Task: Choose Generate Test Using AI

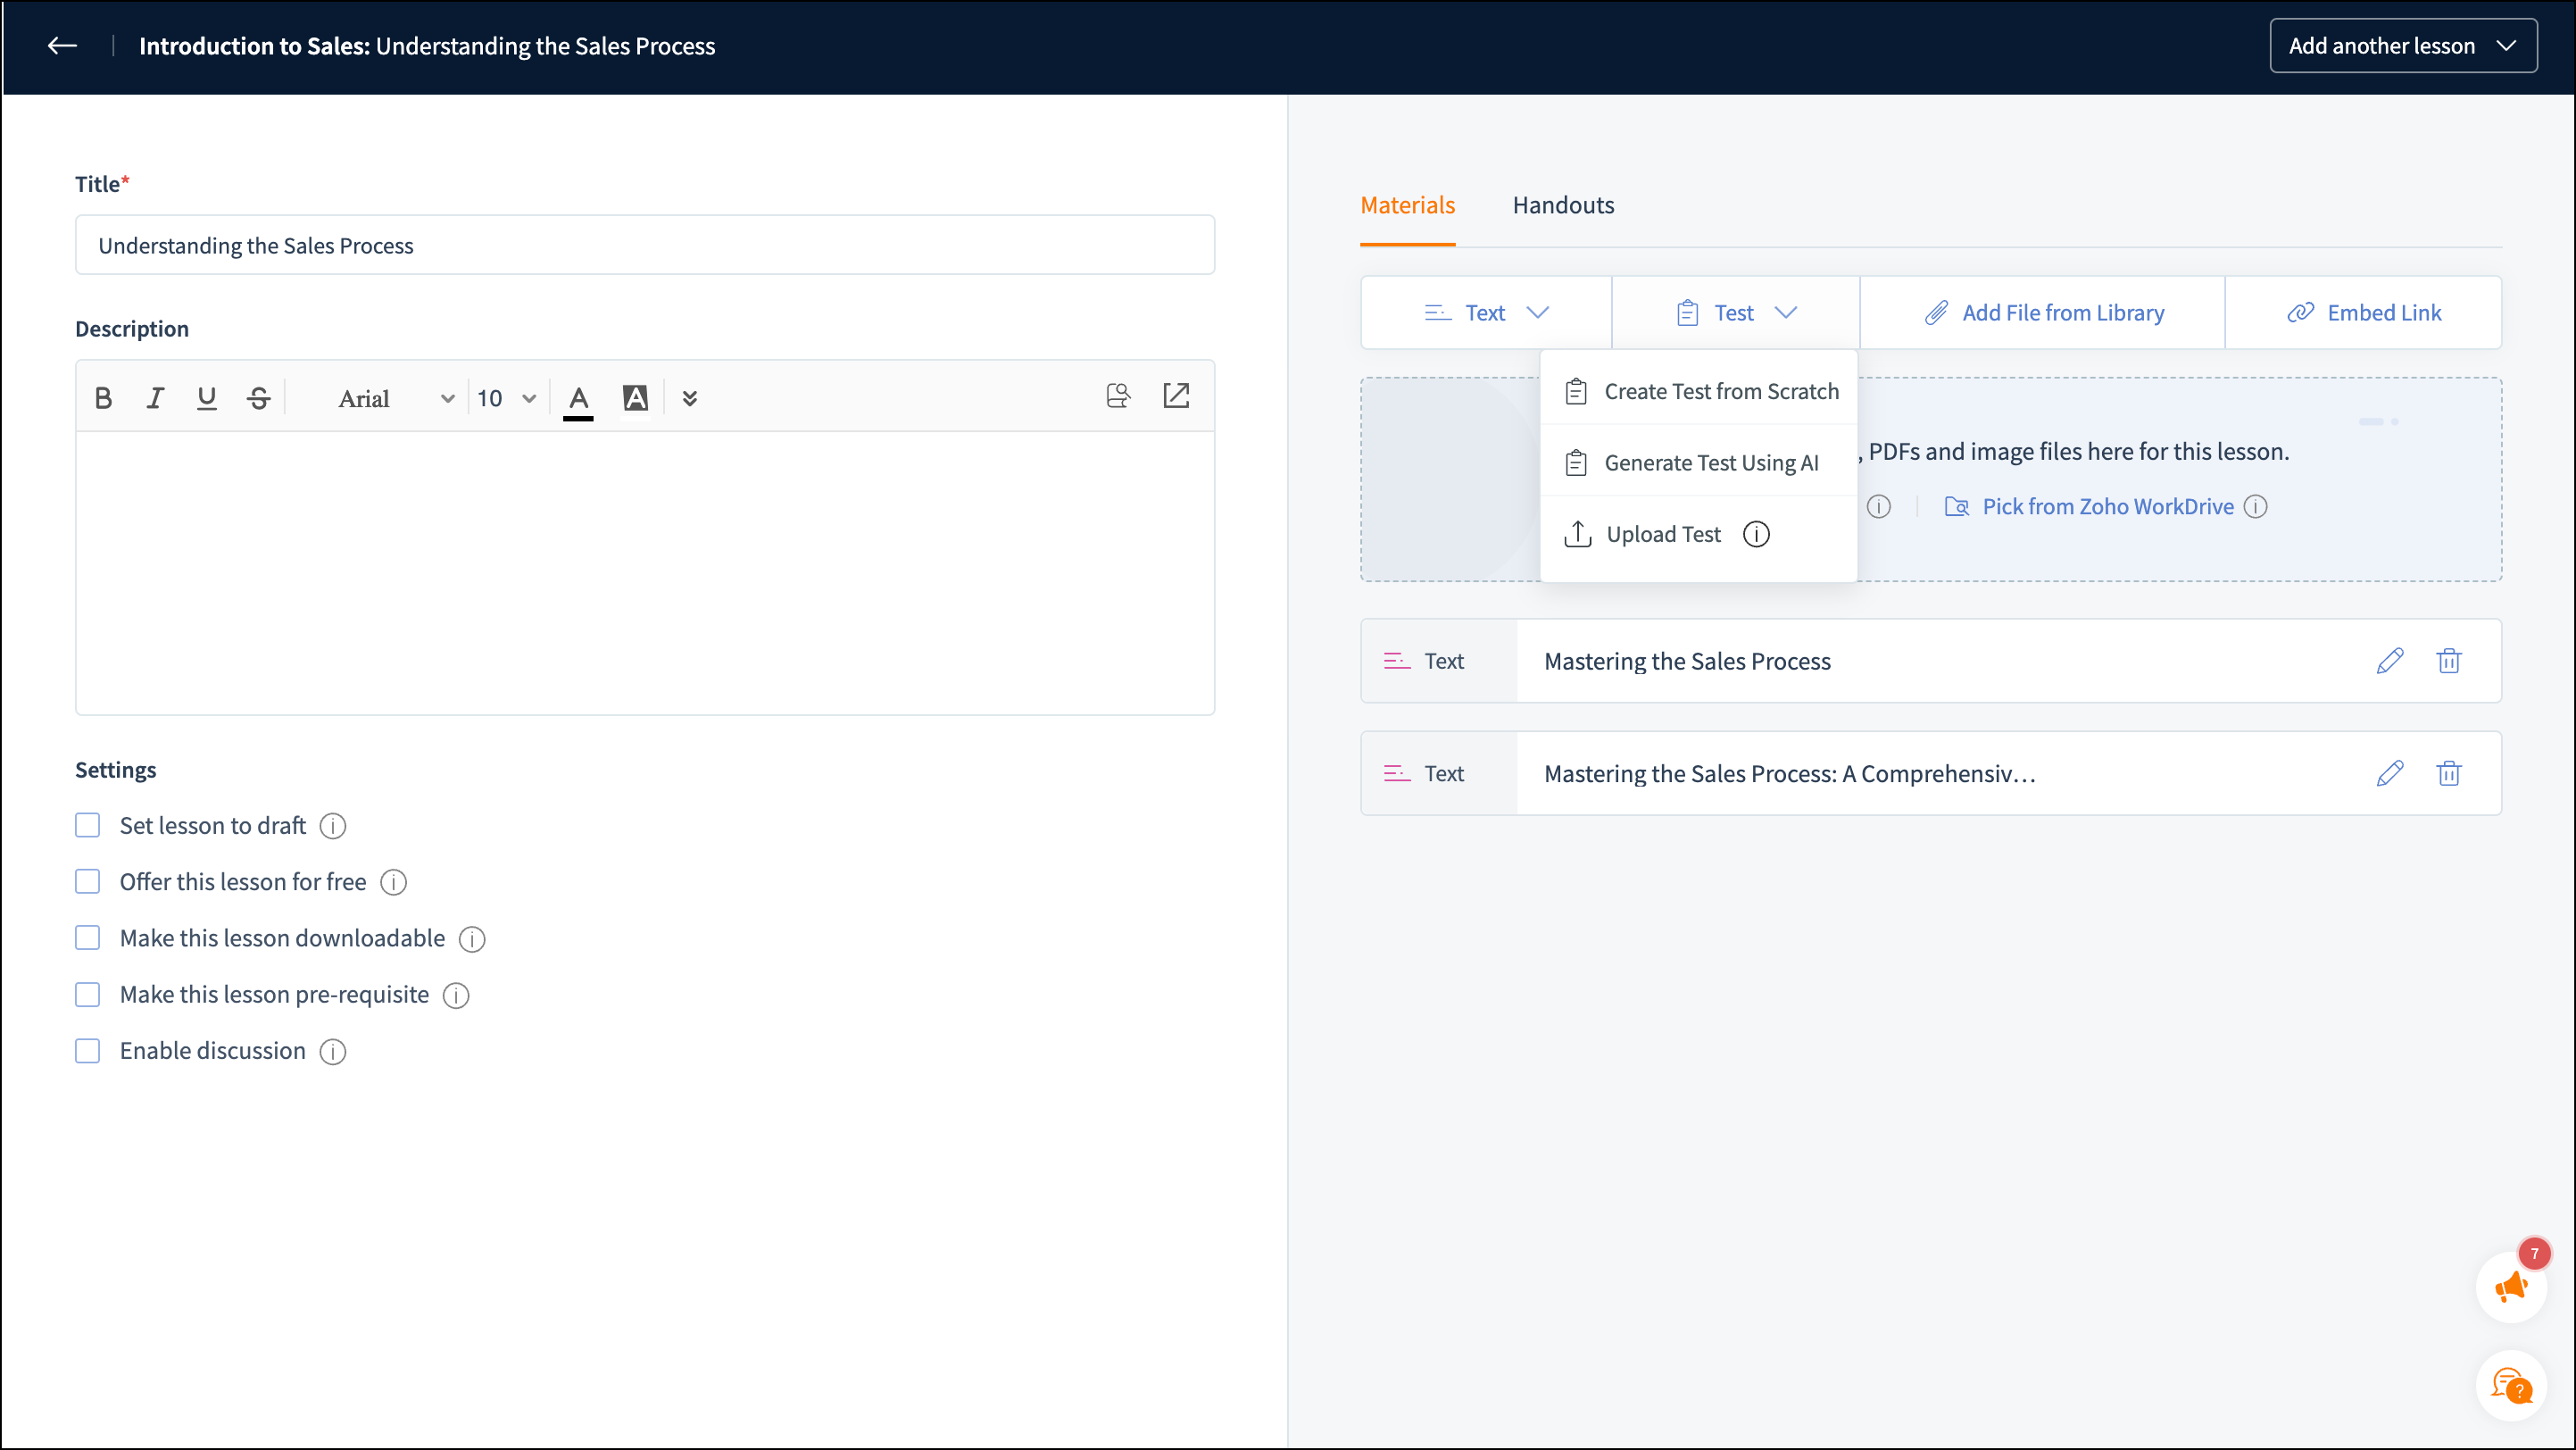Action: click(1710, 463)
